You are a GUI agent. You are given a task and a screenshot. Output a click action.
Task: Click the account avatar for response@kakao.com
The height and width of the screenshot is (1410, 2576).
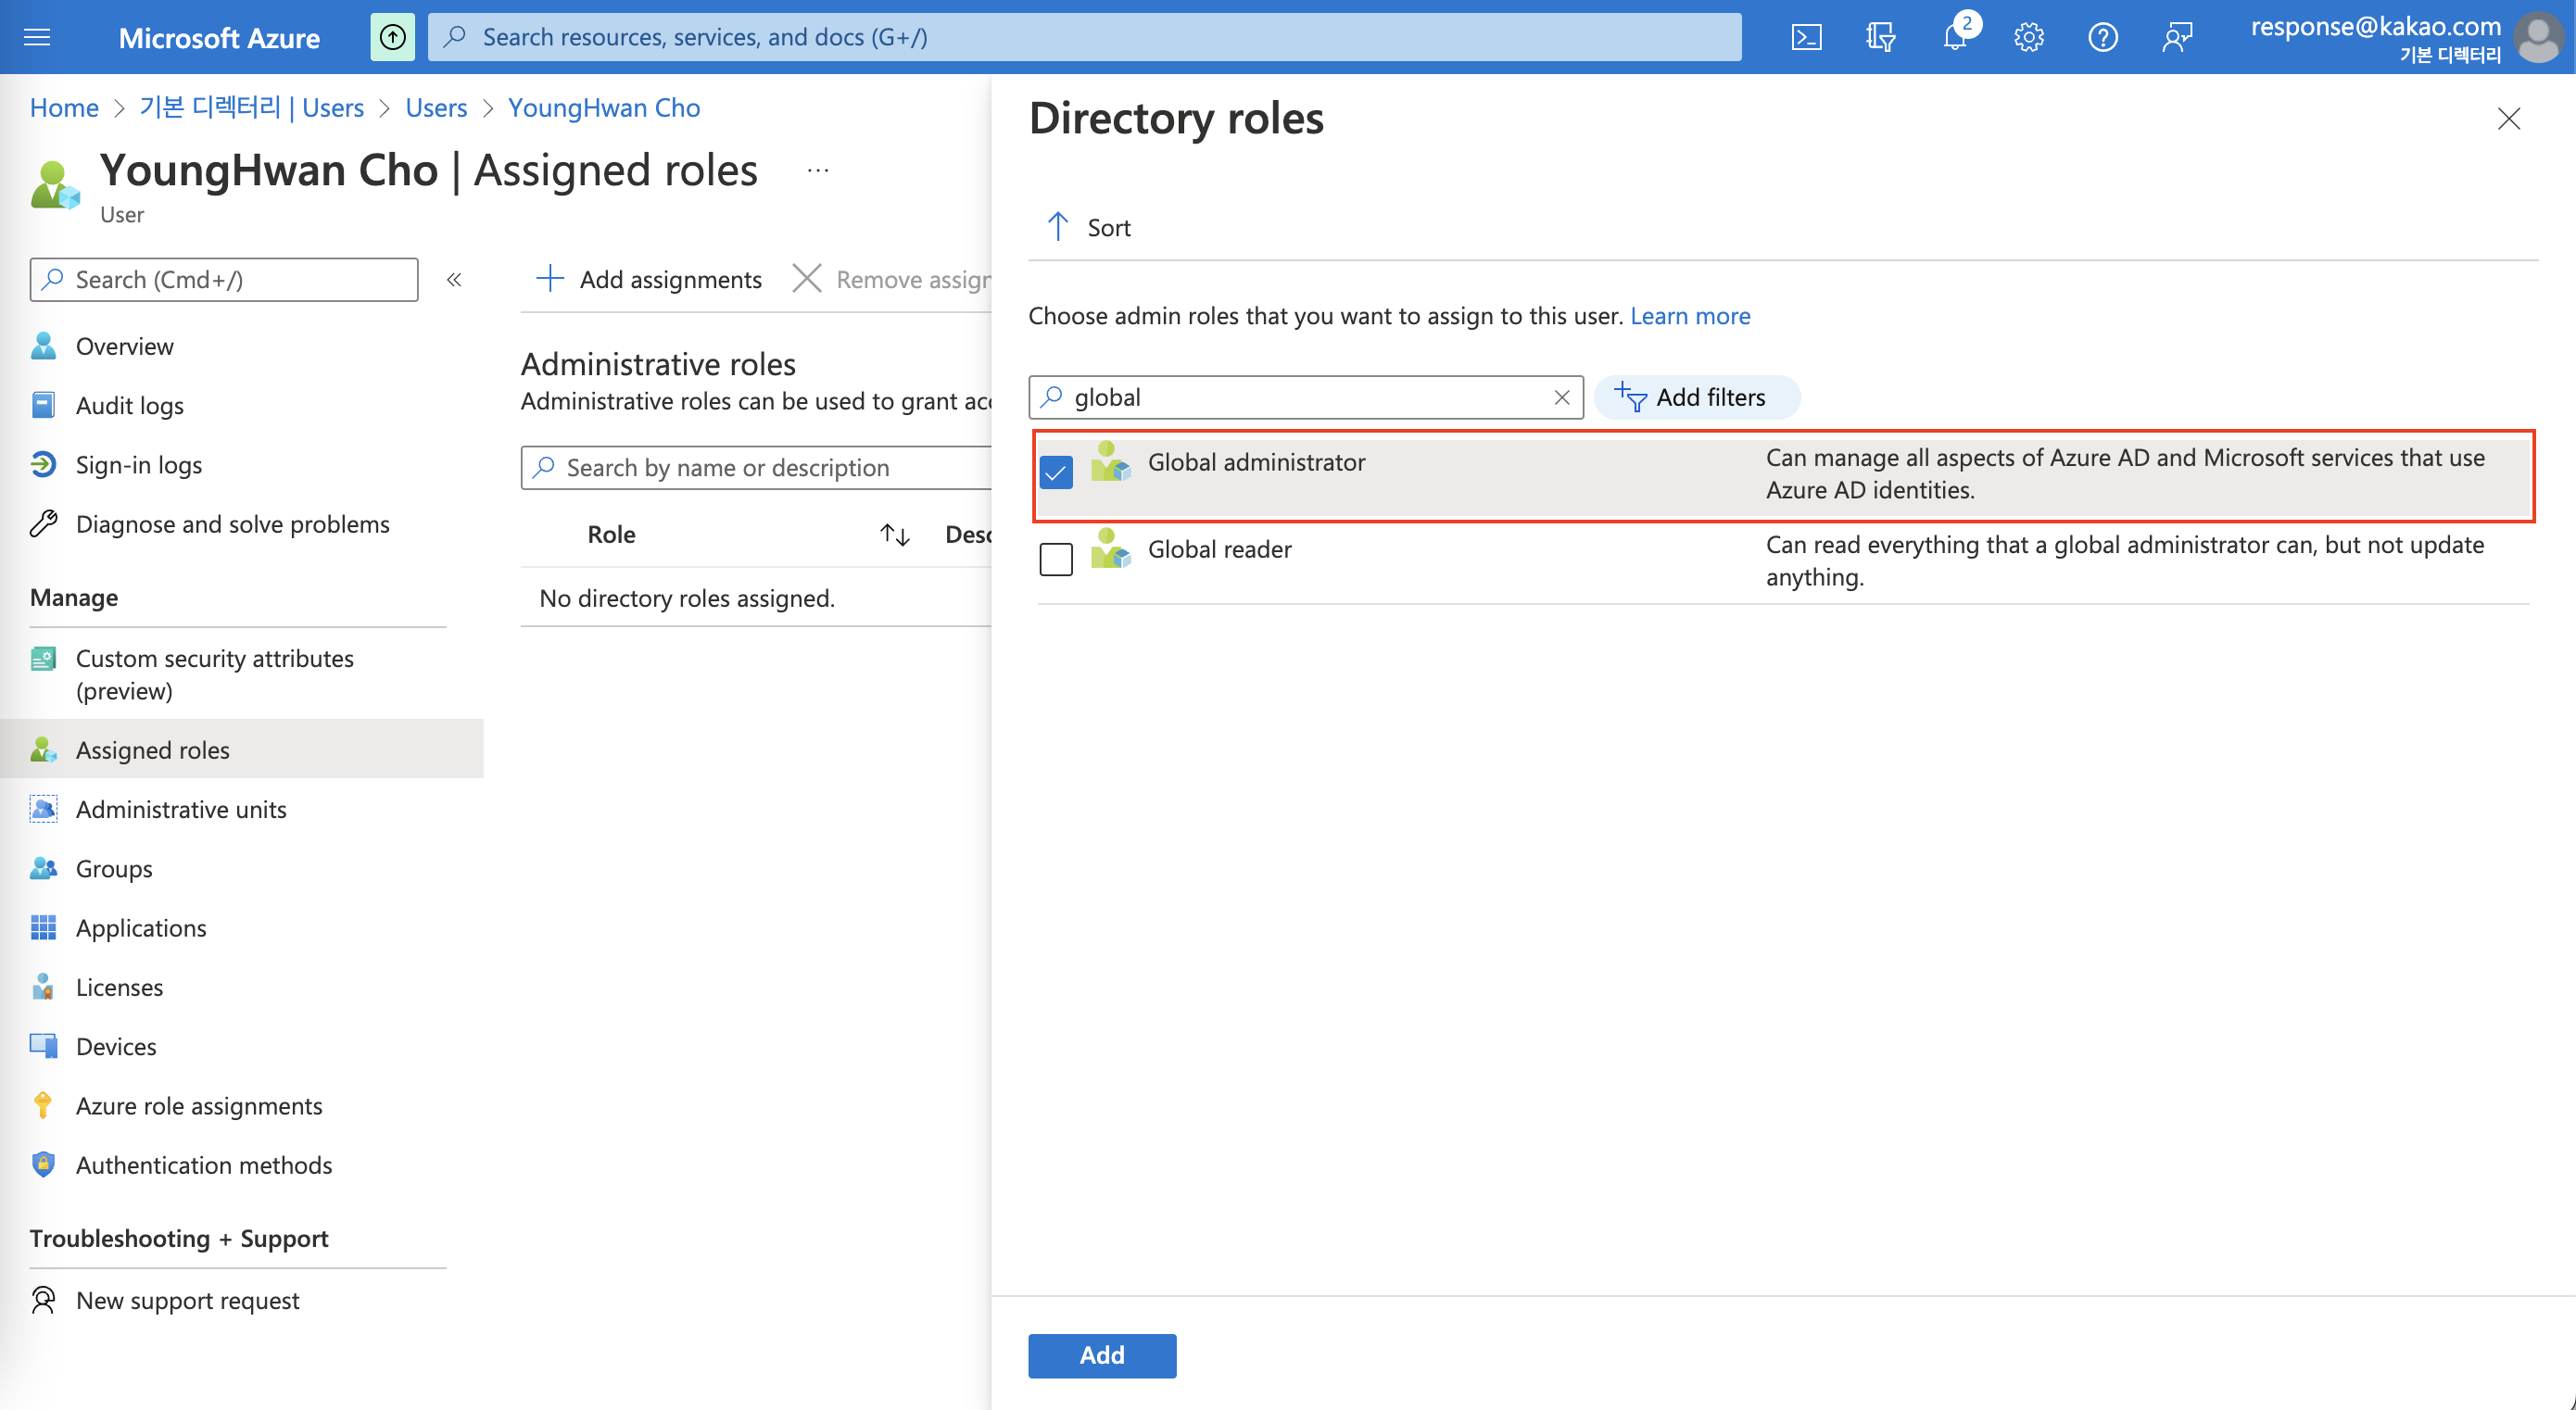[x=2537, y=37]
